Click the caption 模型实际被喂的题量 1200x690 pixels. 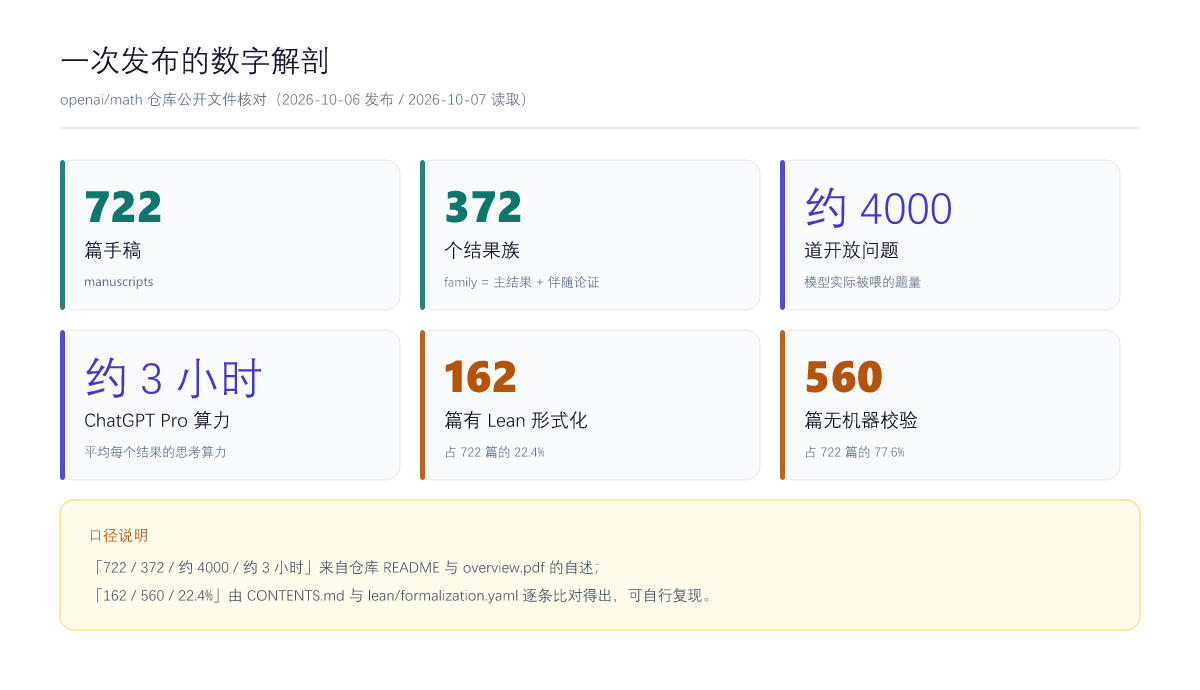point(862,282)
